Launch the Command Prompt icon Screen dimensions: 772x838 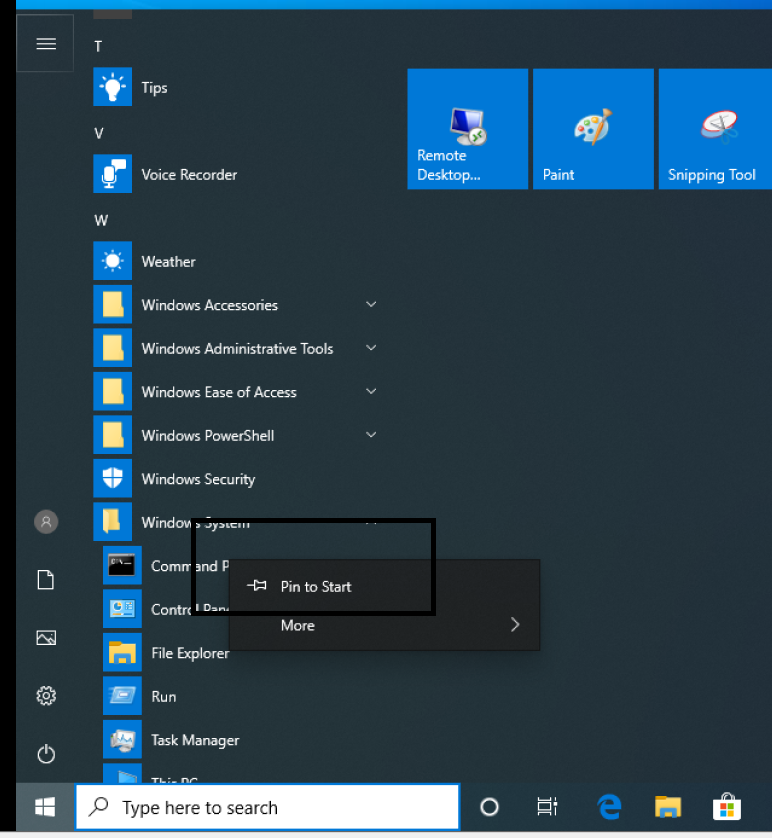pyautogui.click(x=122, y=565)
